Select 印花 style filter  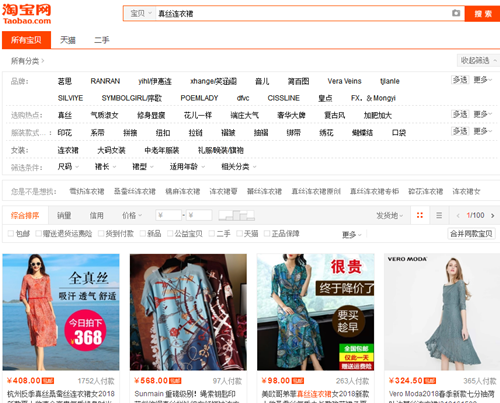pos(65,133)
